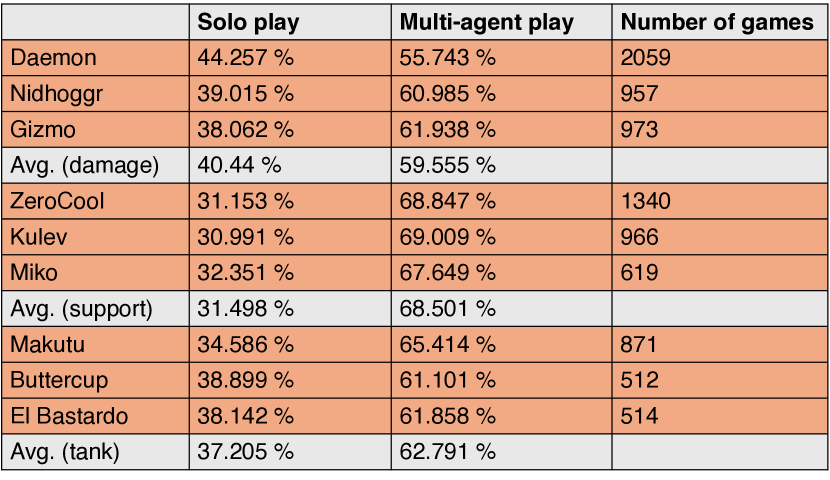The image size is (830, 480).
Task: Click the 69.009 % multi-agent value
Action: click(448, 237)
